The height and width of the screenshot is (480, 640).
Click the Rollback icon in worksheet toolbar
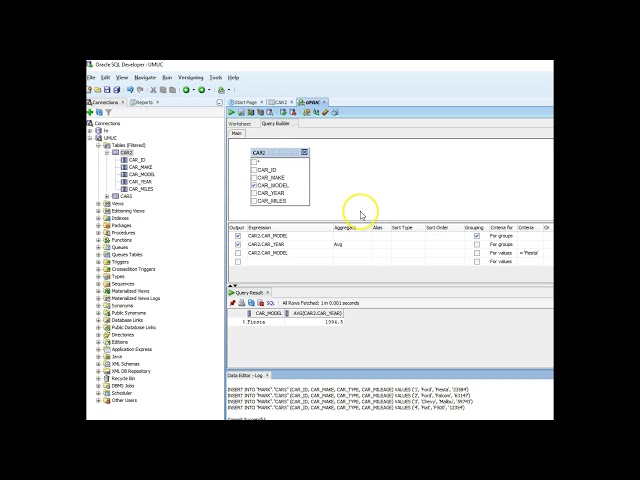pos(293,112)
